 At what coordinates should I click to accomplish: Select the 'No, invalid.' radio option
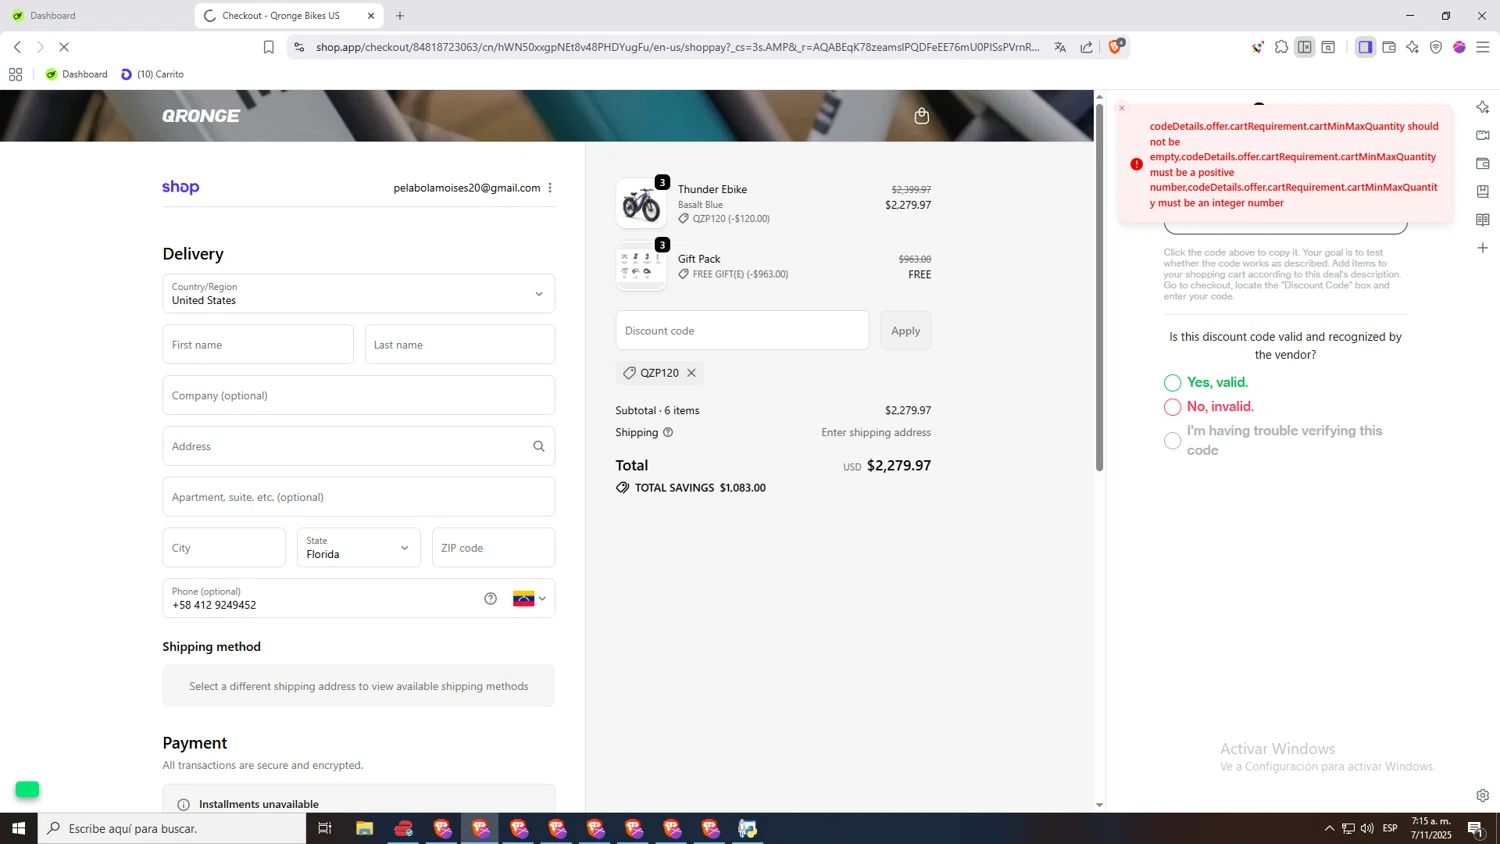pos(1173,407)
